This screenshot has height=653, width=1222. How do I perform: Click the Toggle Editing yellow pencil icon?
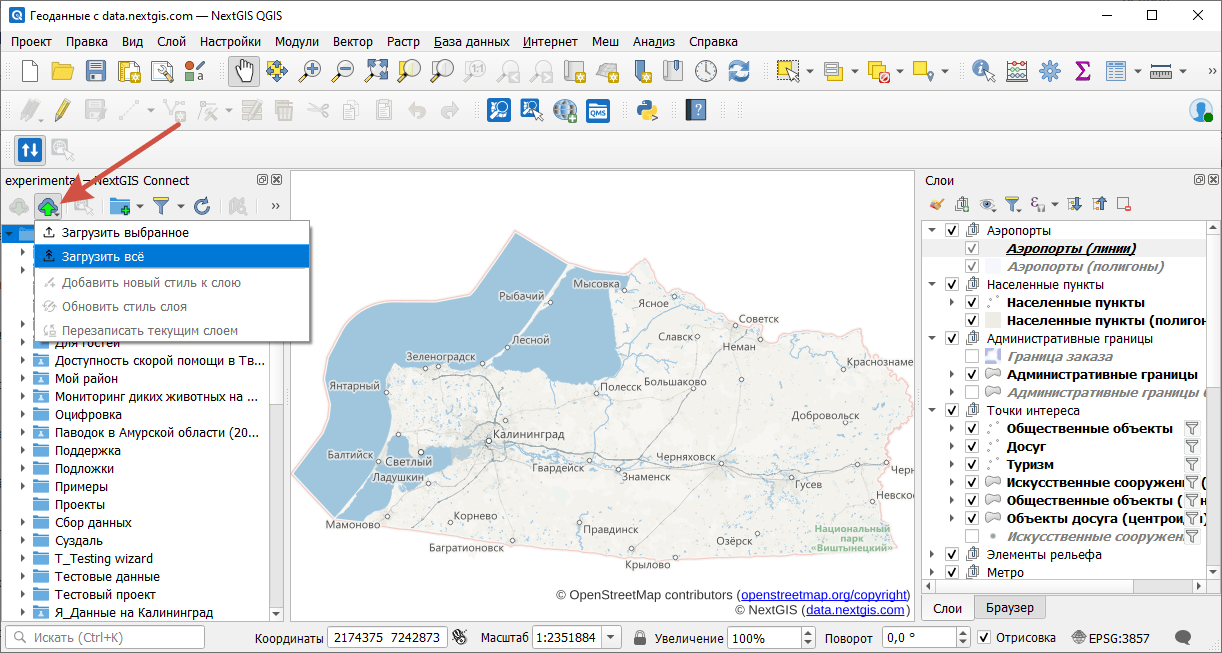[63, 110]
